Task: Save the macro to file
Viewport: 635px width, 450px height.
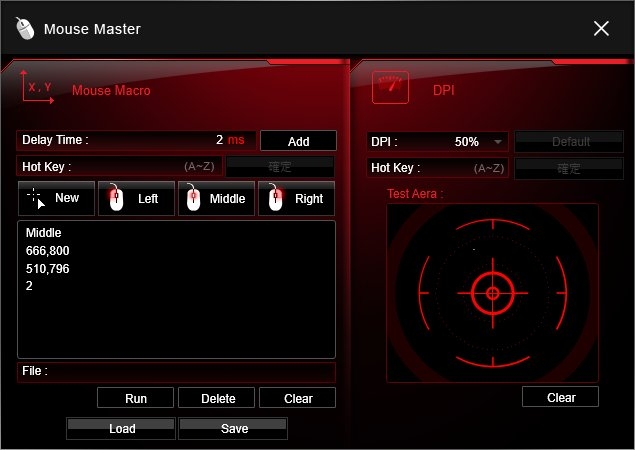Action: click(x=233, y=428)
